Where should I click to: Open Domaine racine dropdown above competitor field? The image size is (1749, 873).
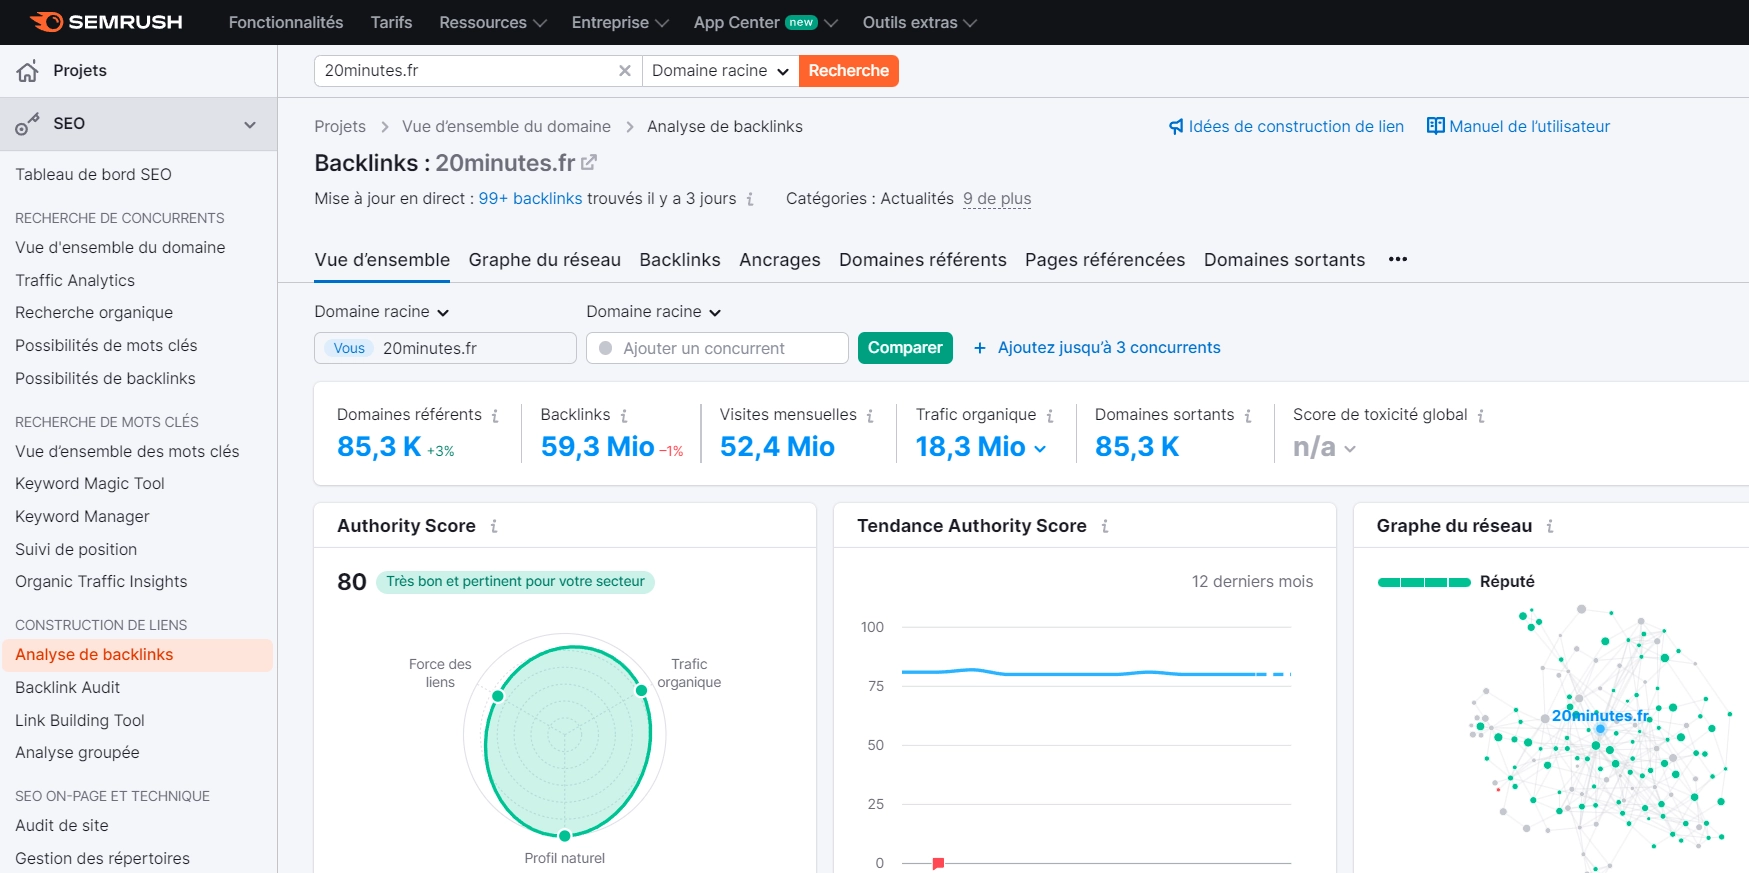pyautogui.click(x=654, y=312)
